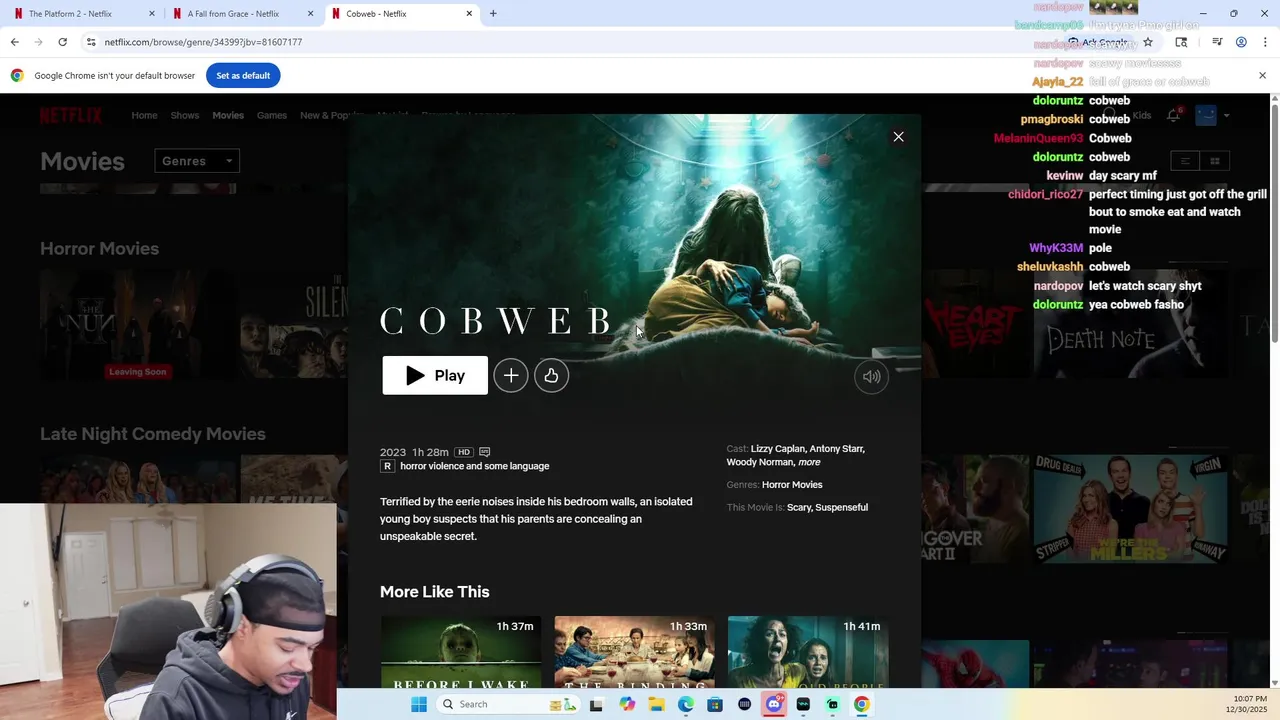Open the Games menu item
Image resolution: width=1280 pixels, height=720 pixels.
point(272,115)
